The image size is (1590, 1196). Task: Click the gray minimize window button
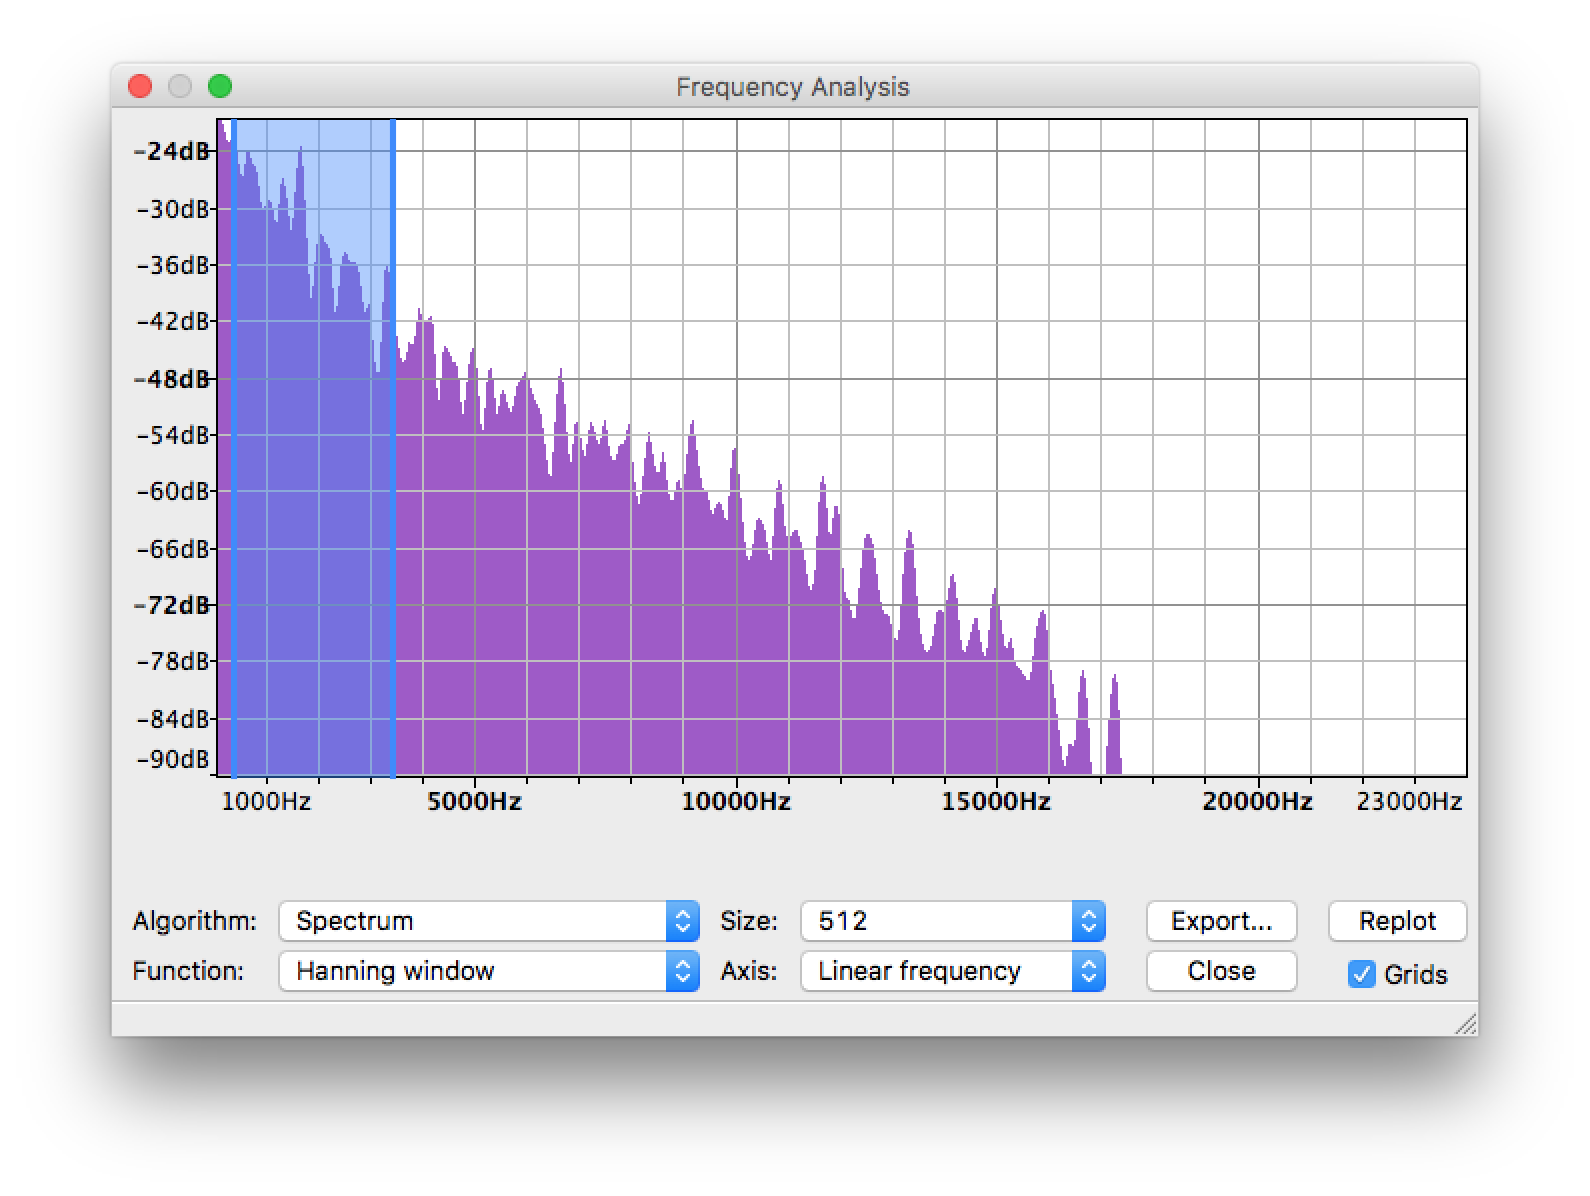point(180,87)
